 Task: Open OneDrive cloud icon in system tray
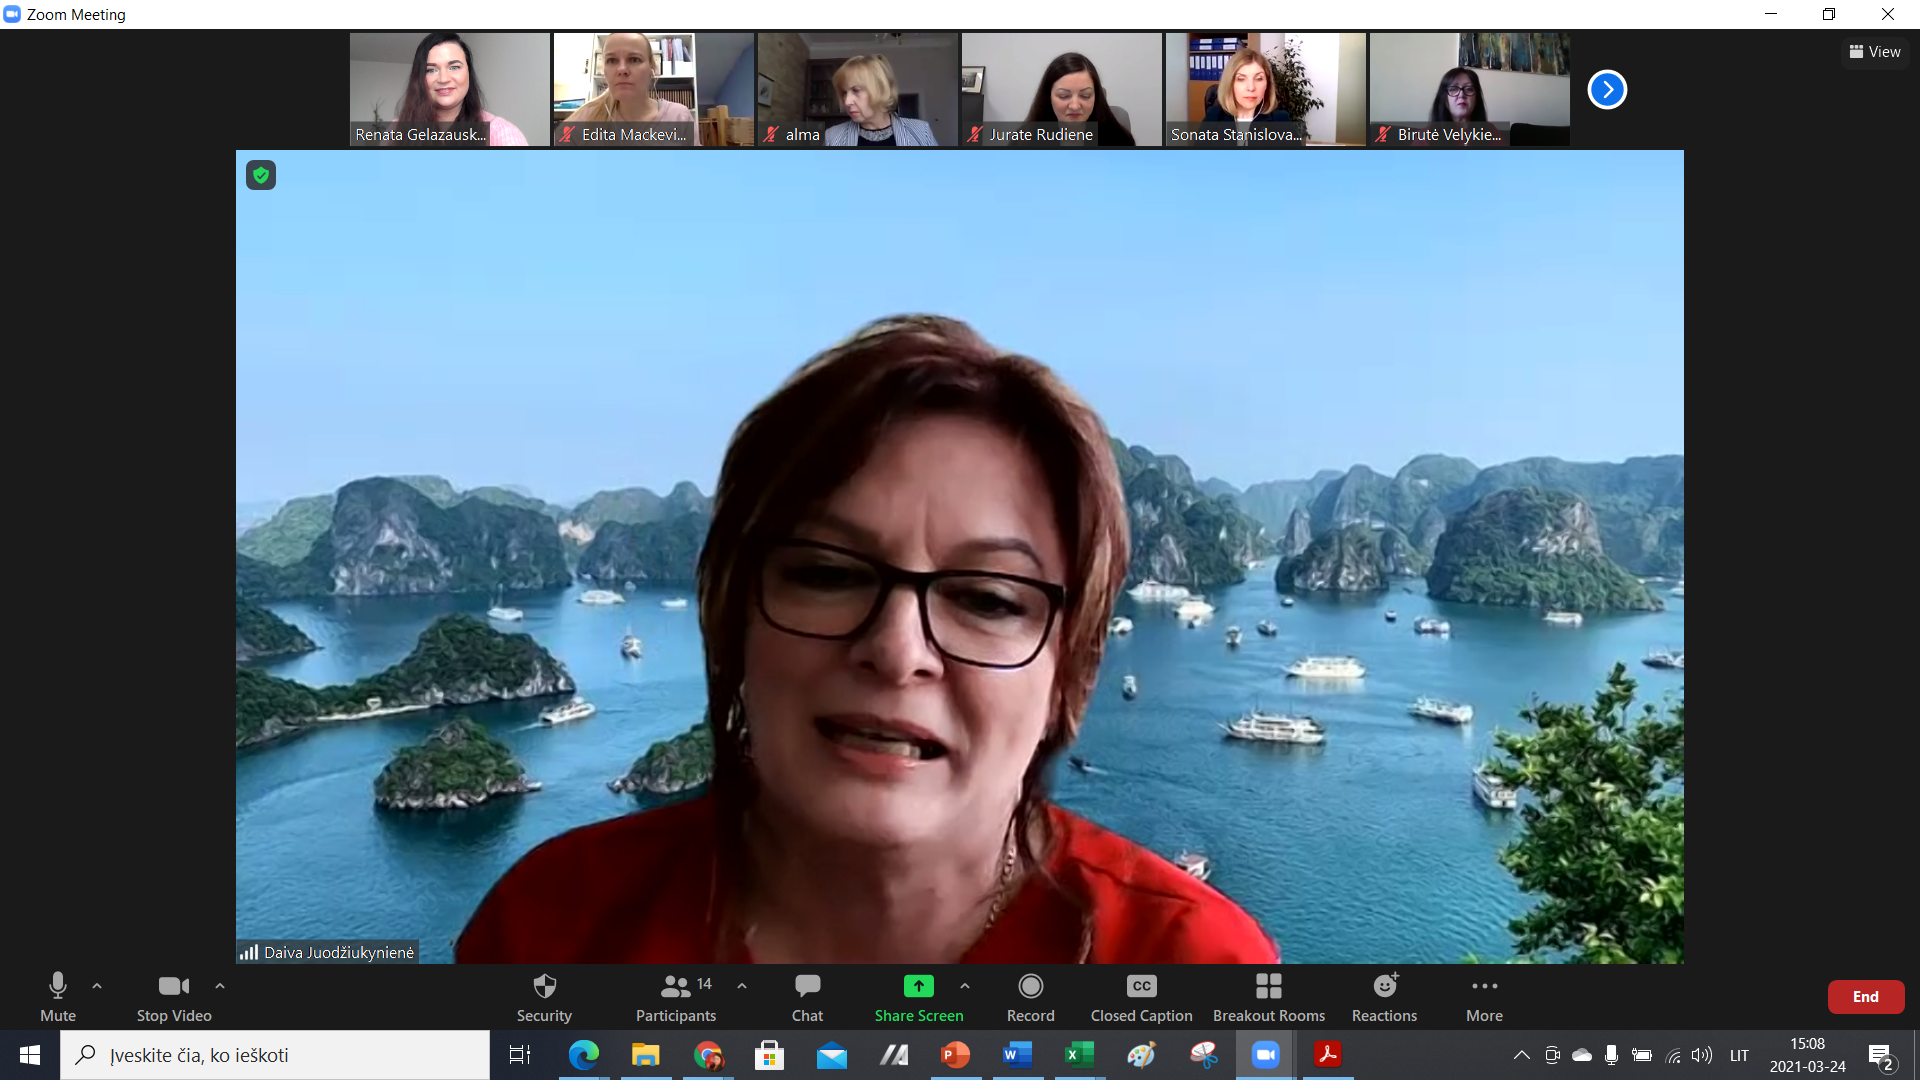[x=1582, y=1055]
